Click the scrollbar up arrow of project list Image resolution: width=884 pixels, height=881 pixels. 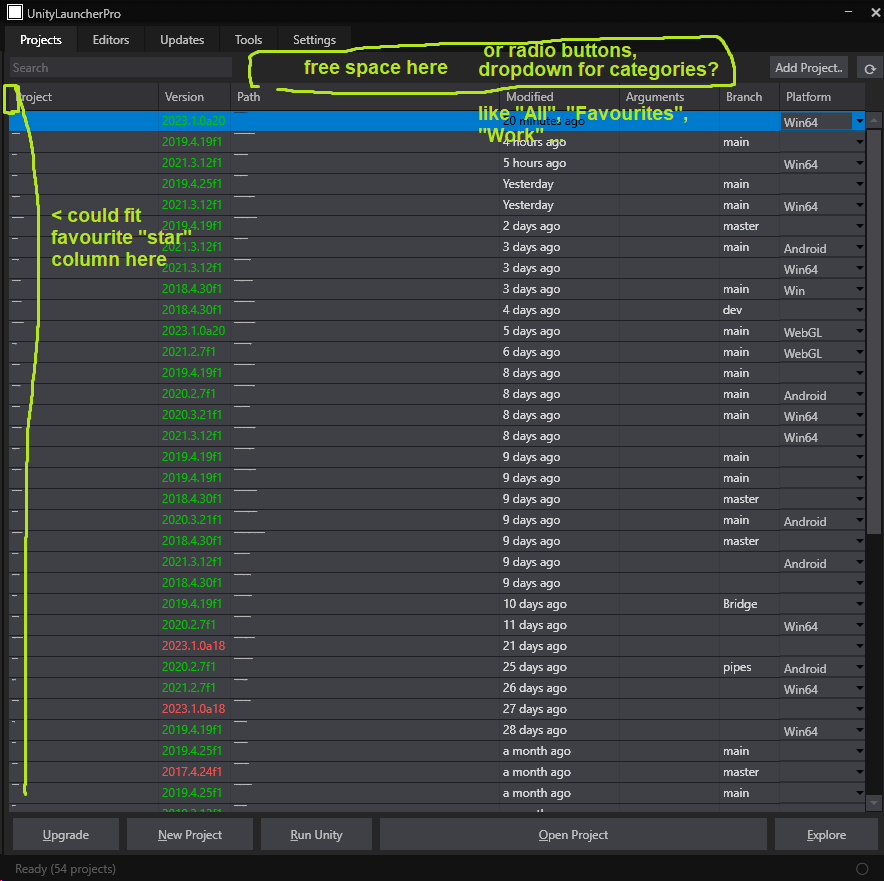click(x=874, y=120)
